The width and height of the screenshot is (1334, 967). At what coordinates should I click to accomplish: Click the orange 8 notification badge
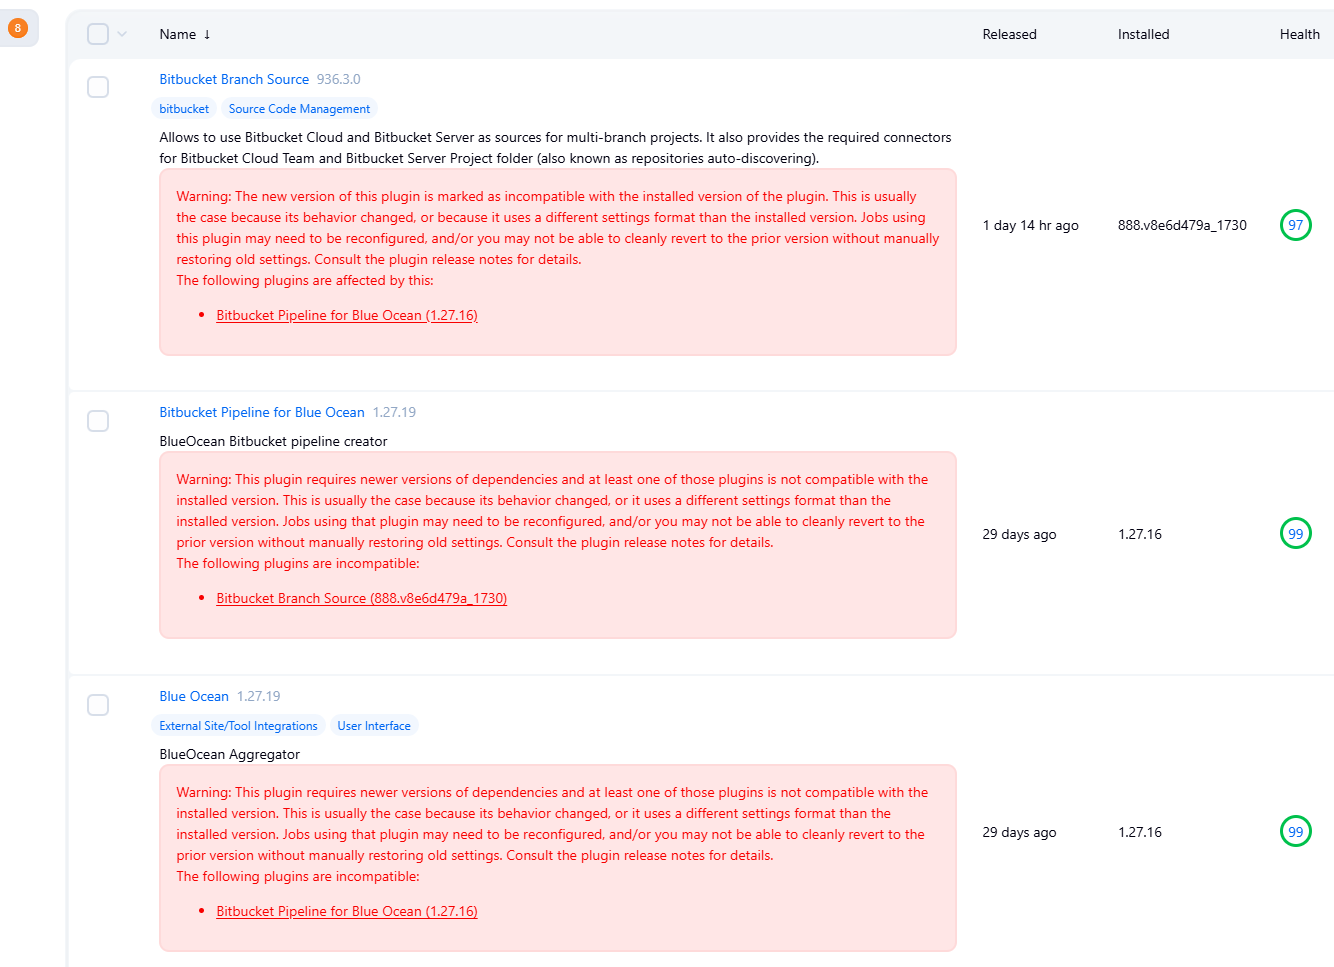(17, 28)
